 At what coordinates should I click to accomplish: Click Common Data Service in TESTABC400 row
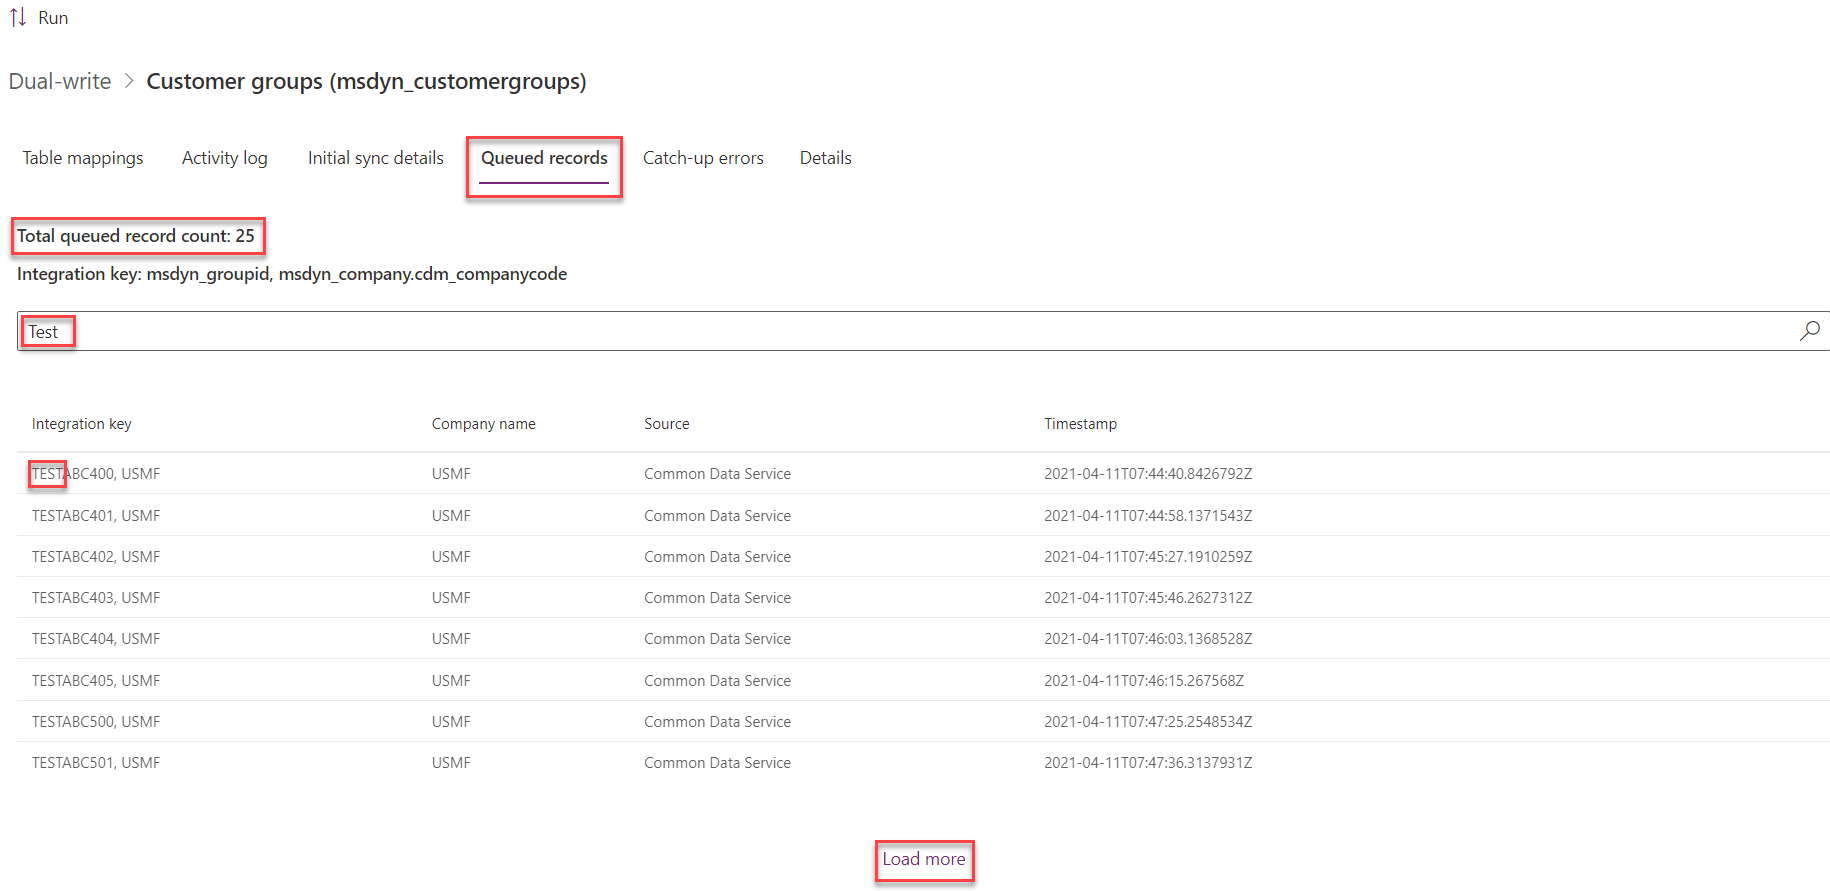point(717,474)
